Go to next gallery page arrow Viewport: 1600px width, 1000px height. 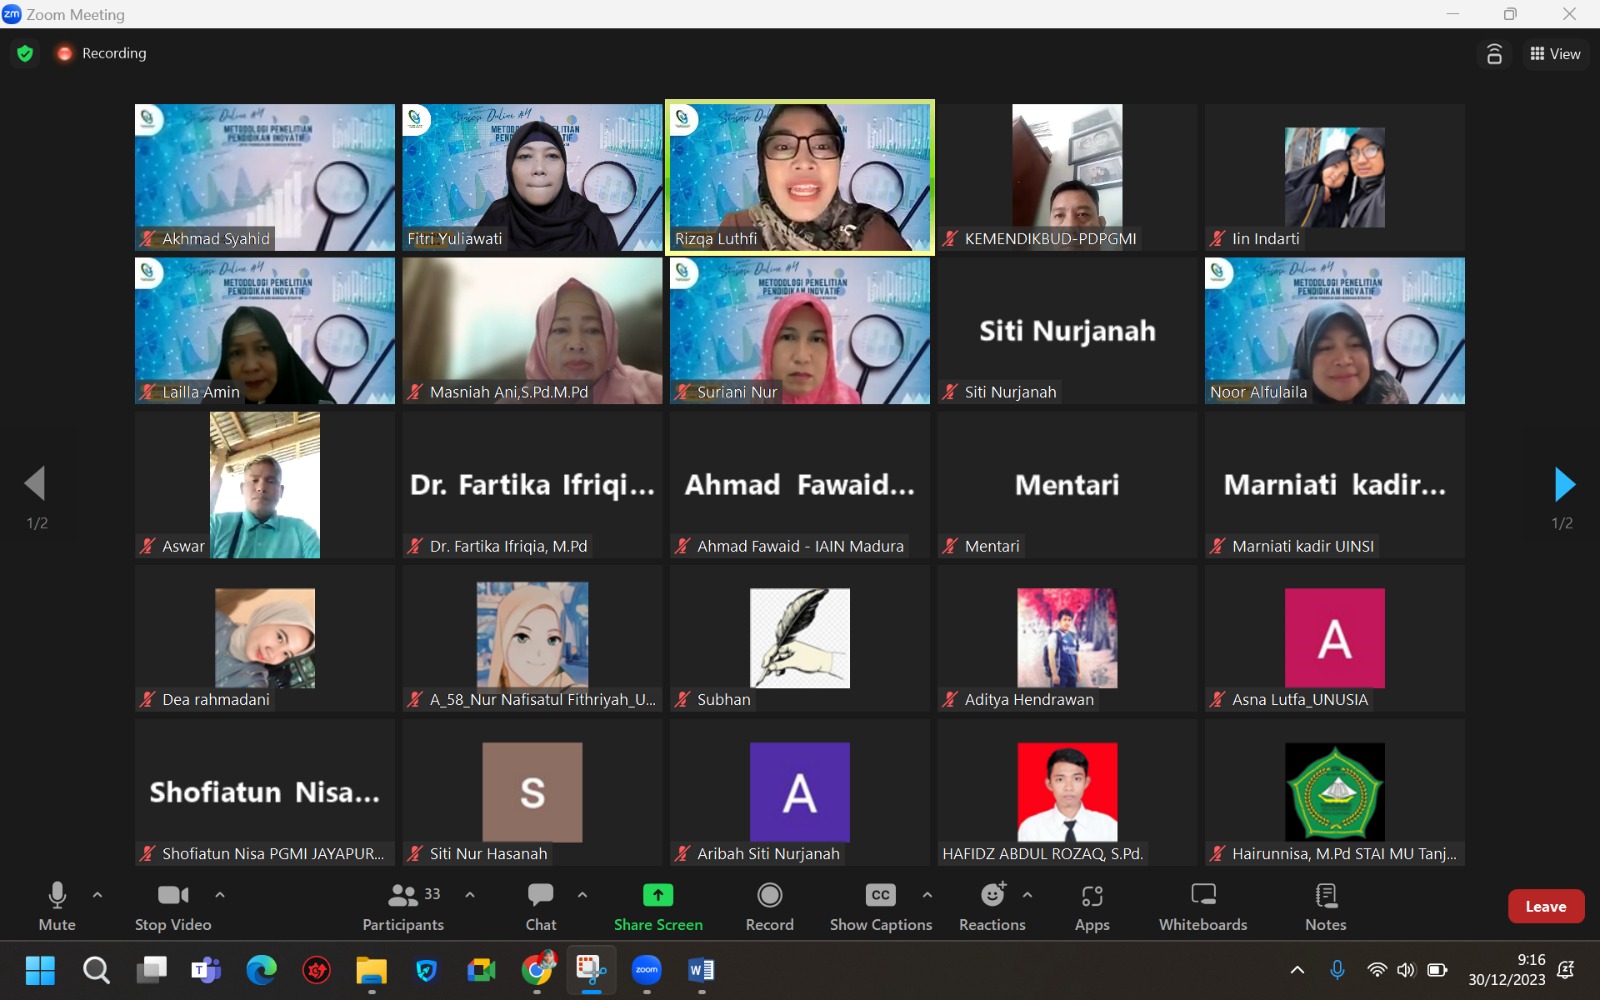point(1564,484)
